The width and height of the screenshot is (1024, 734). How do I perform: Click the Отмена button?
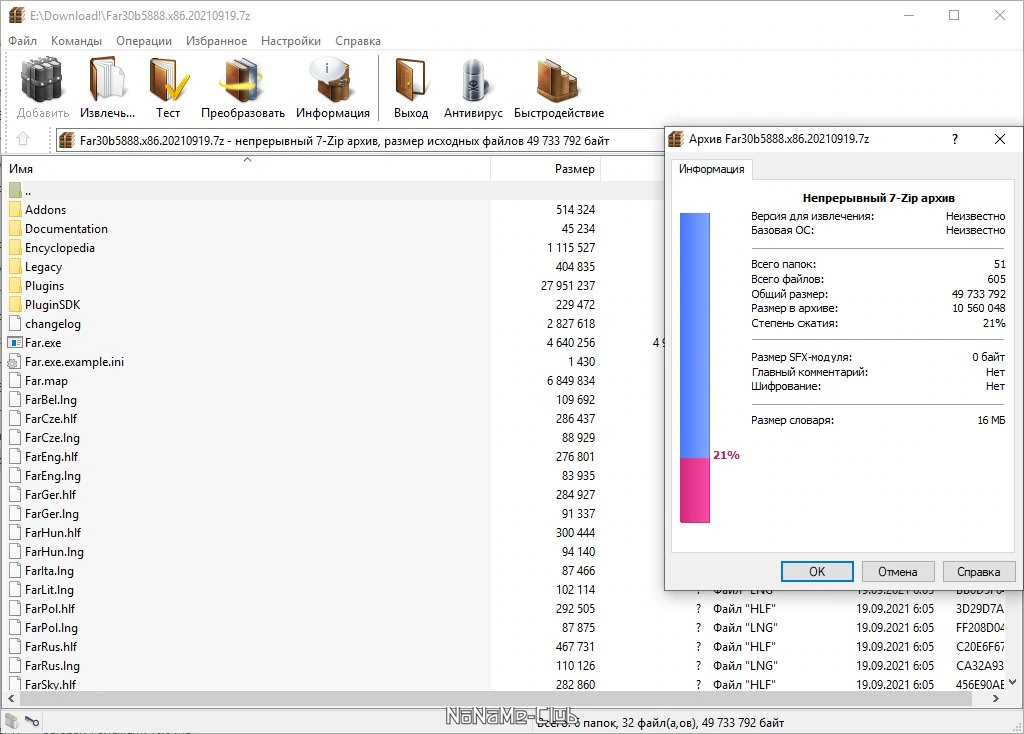point(897,571)
